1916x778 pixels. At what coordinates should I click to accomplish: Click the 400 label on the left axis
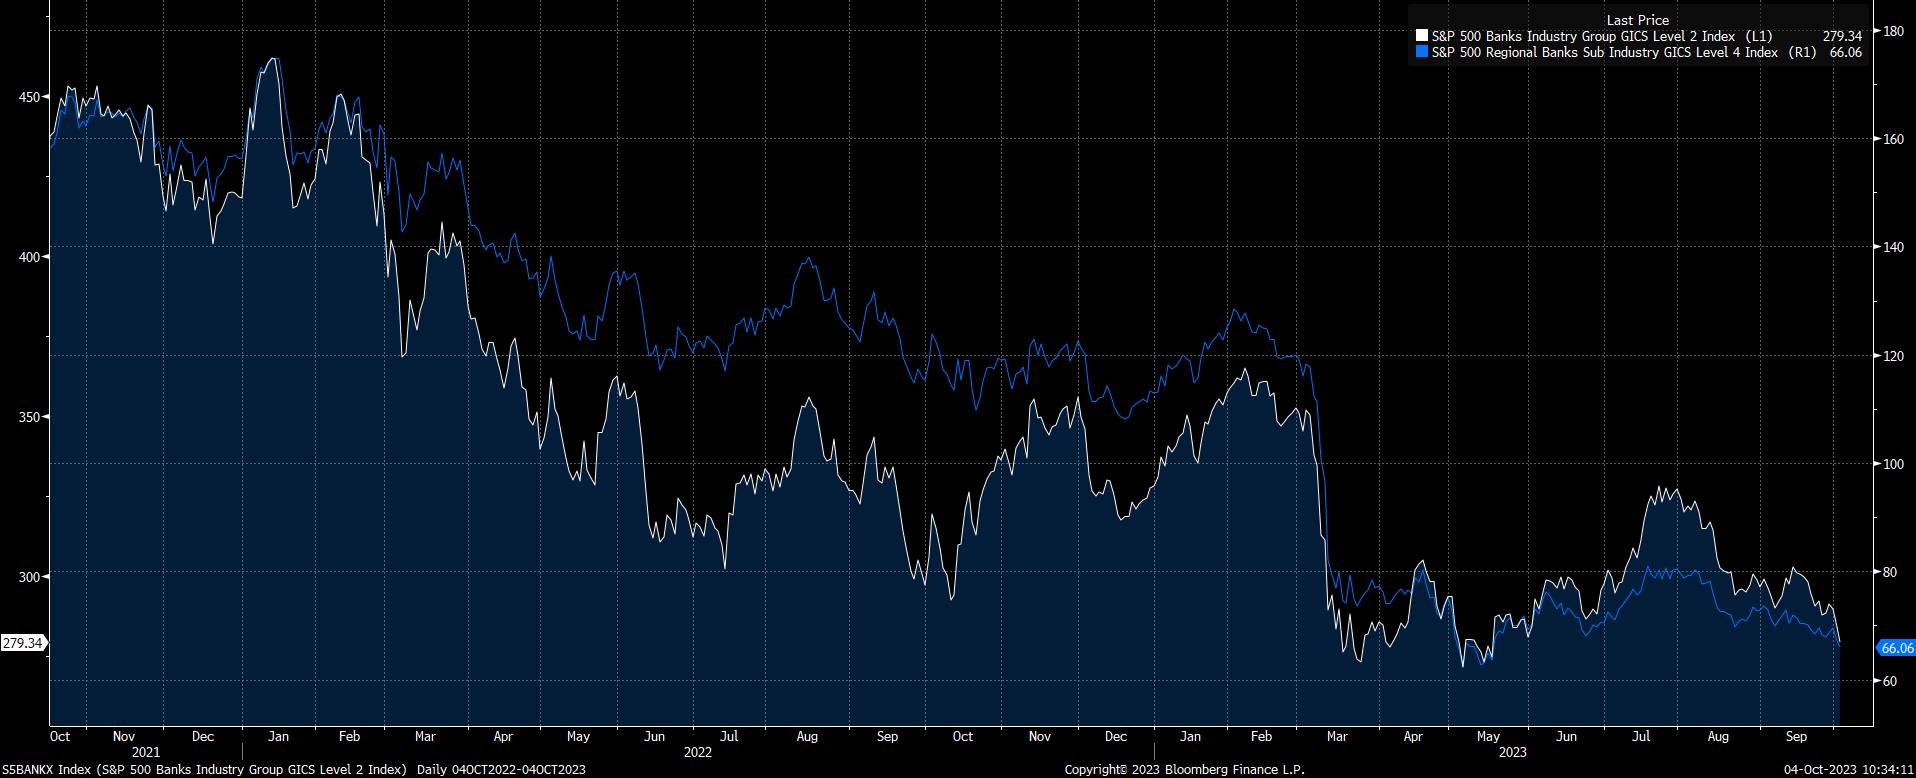coord(27,257)
